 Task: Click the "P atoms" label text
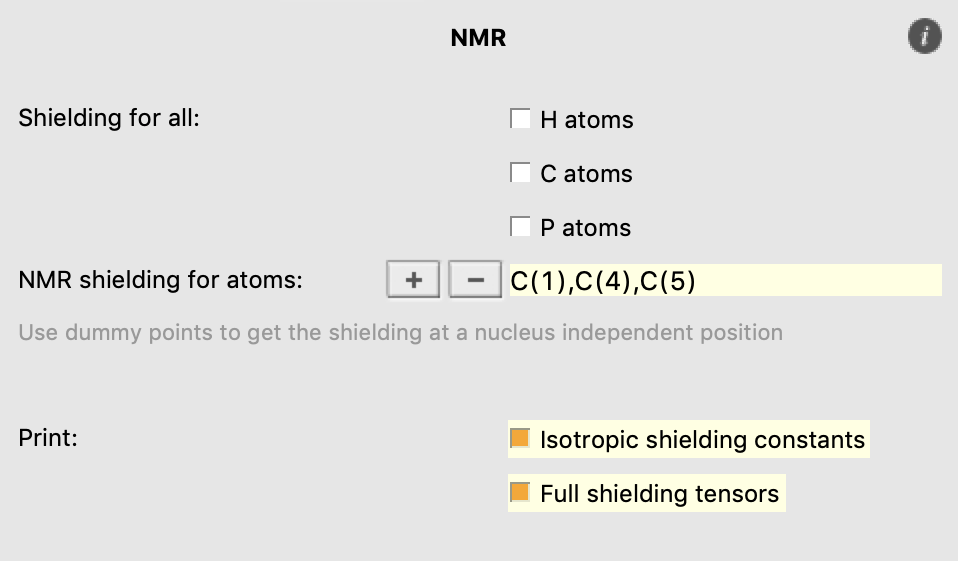pos(585,228)
